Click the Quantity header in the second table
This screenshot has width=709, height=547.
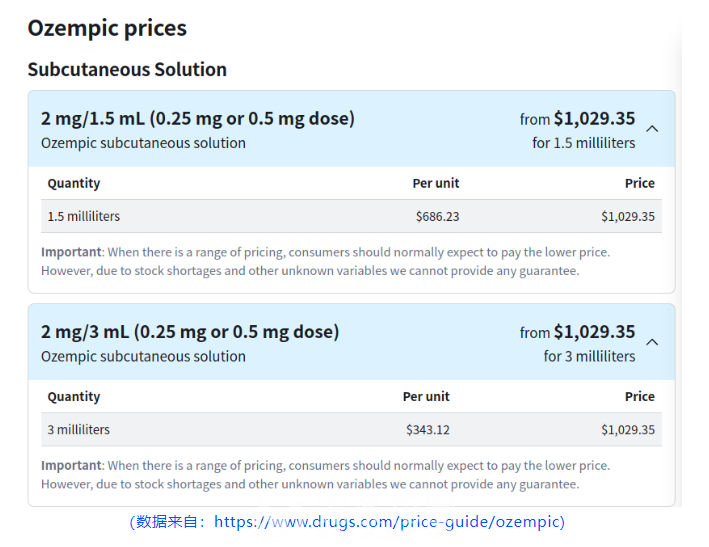pos(74,396)
